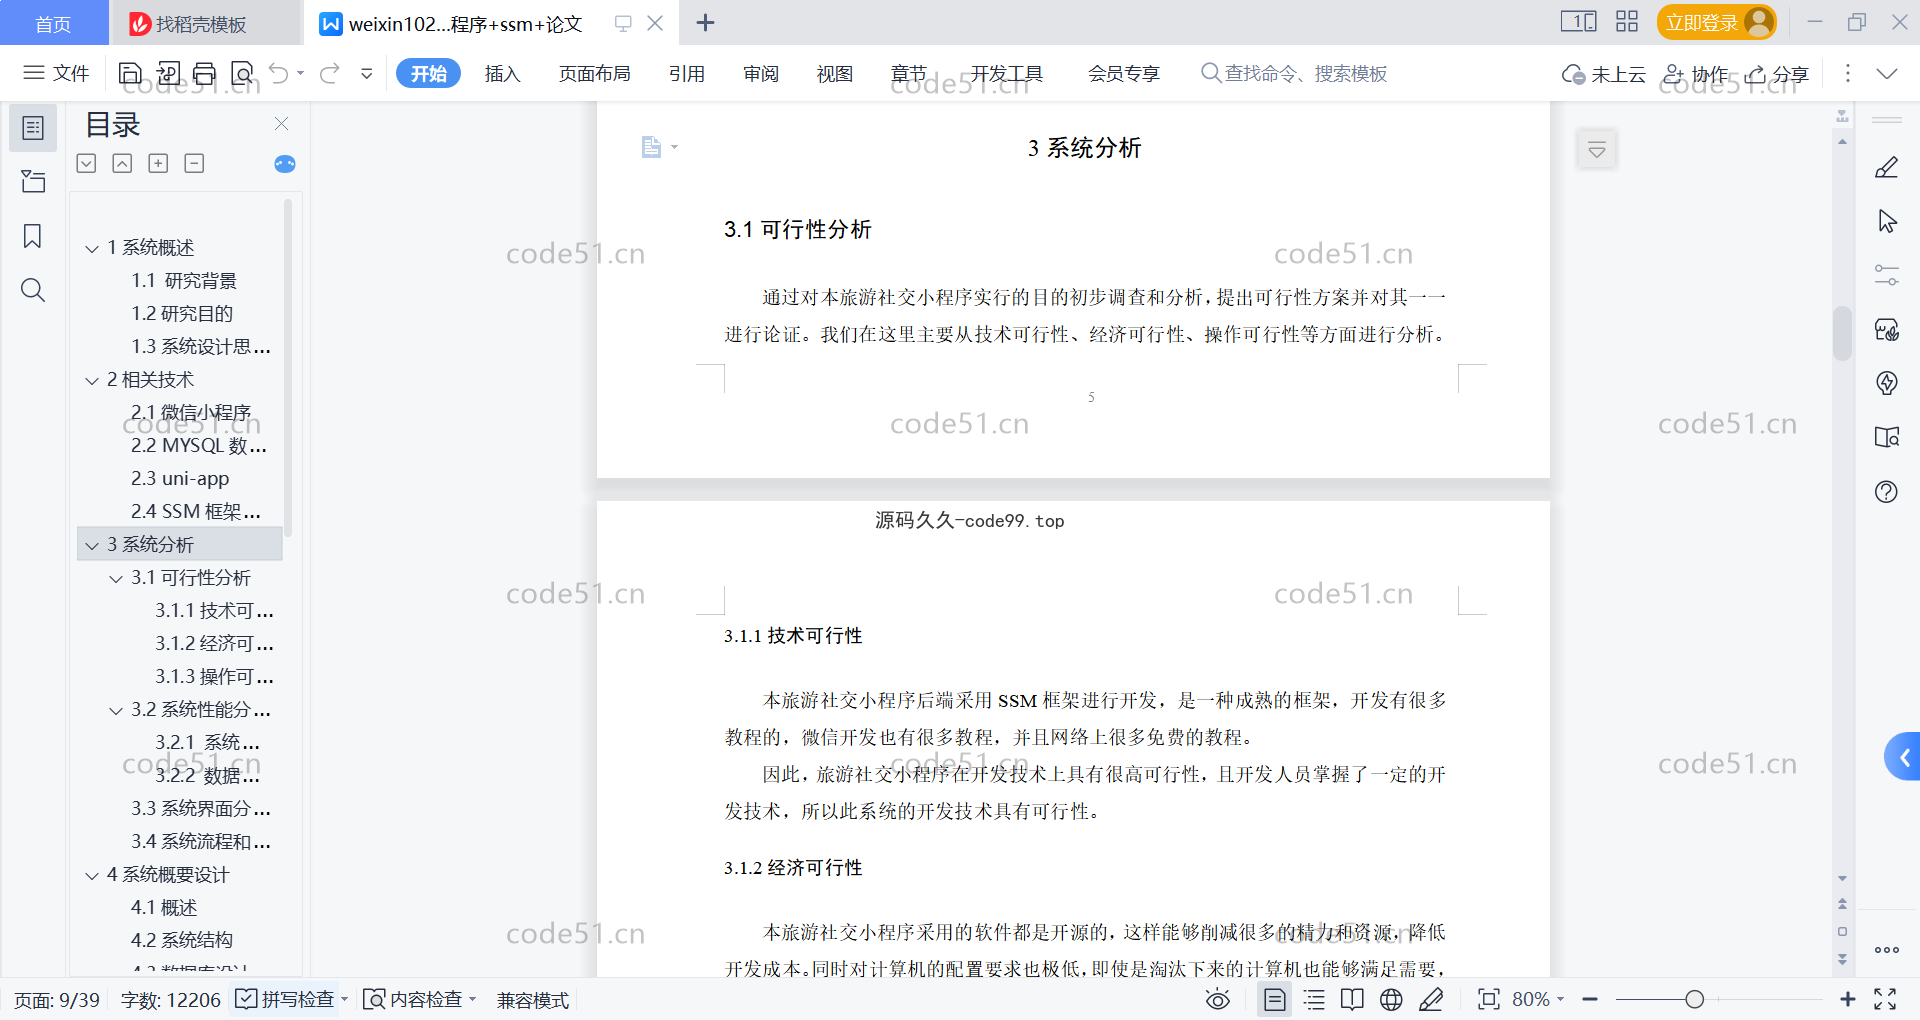
Task: Click the demote heading minus icon
Action: 194,163
